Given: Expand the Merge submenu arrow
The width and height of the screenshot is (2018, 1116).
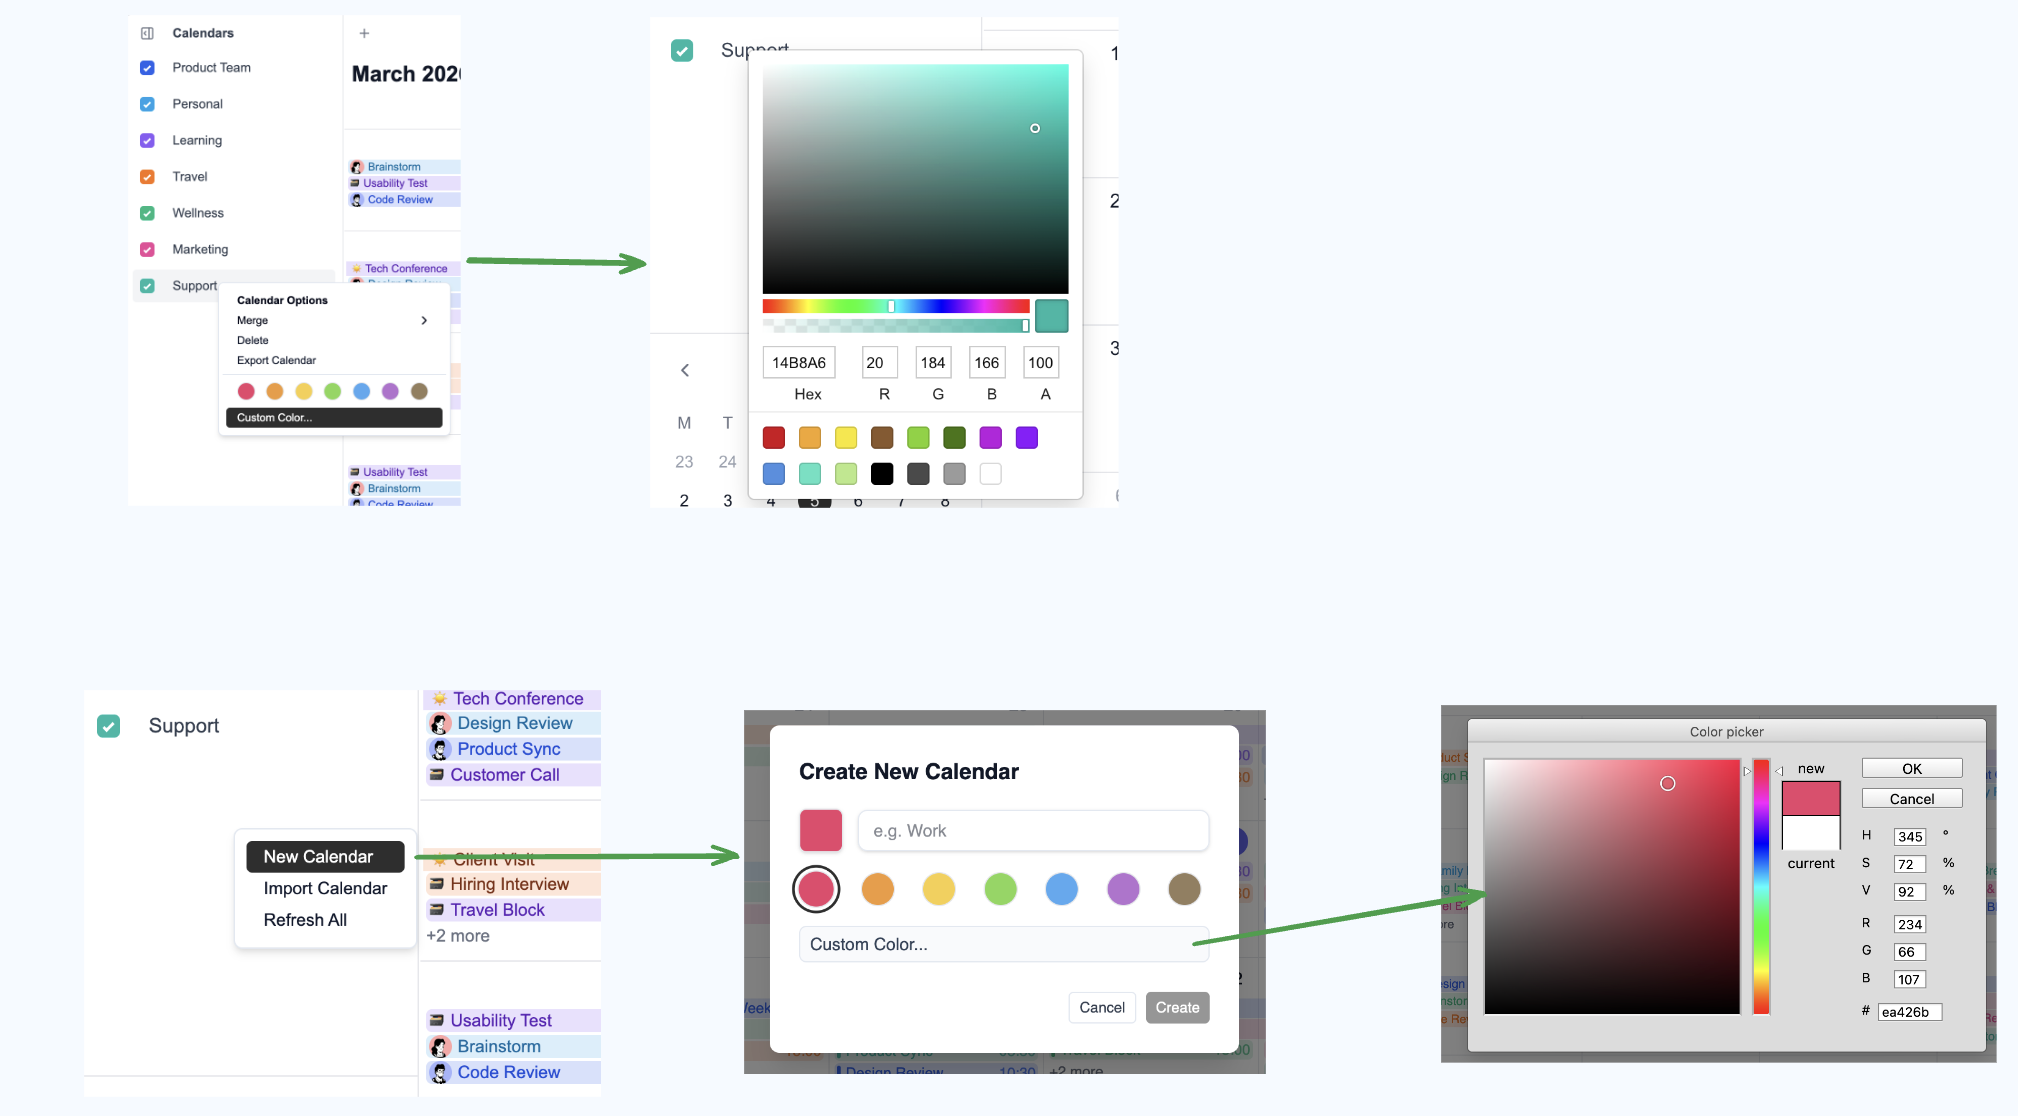Looking at the screenshot, I should point(424,320).
